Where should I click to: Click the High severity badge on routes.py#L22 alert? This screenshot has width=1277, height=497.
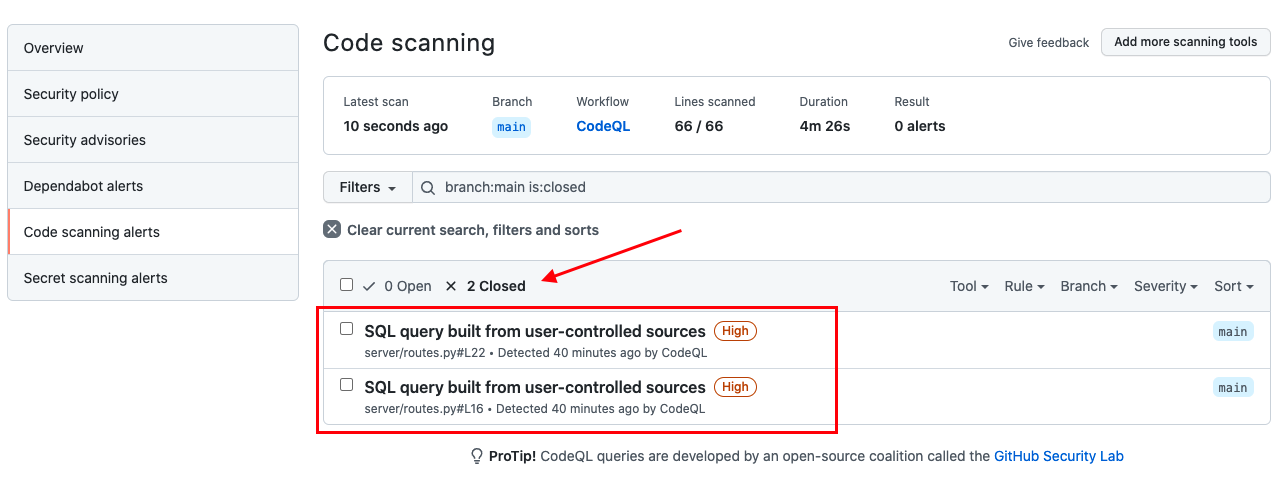tap(735, 331)
